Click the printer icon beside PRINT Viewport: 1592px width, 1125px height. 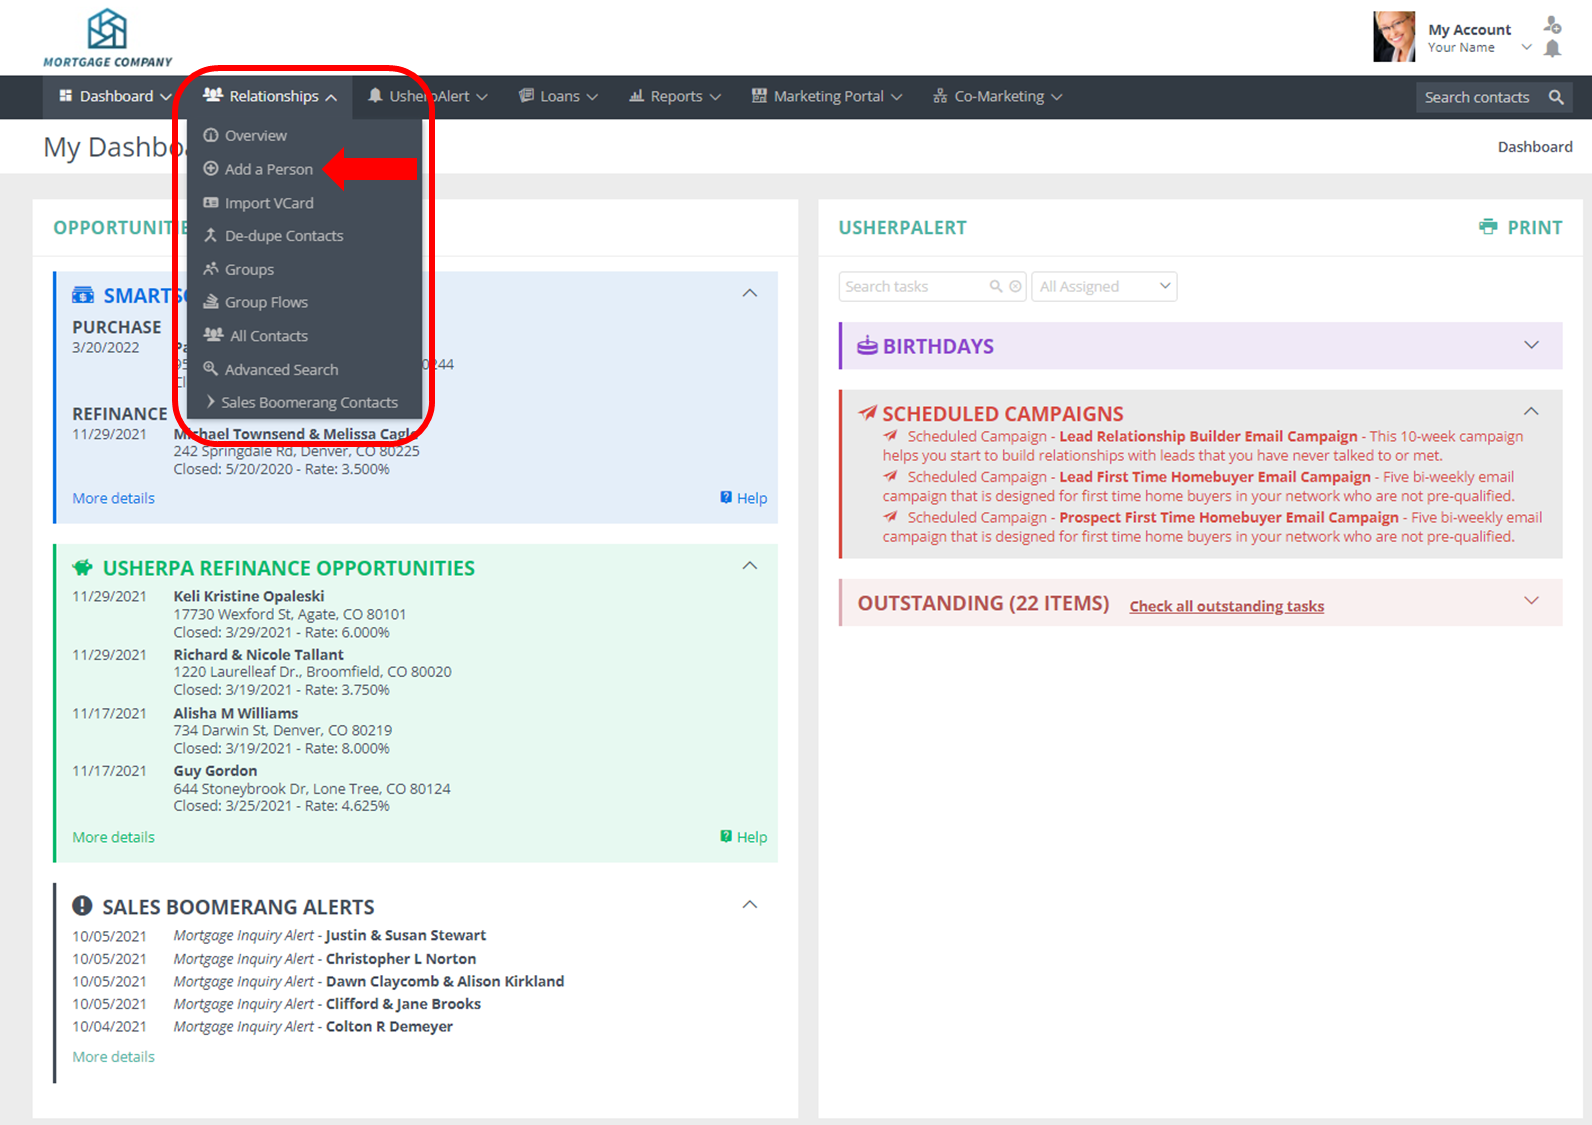click(x=1488, y=227)
